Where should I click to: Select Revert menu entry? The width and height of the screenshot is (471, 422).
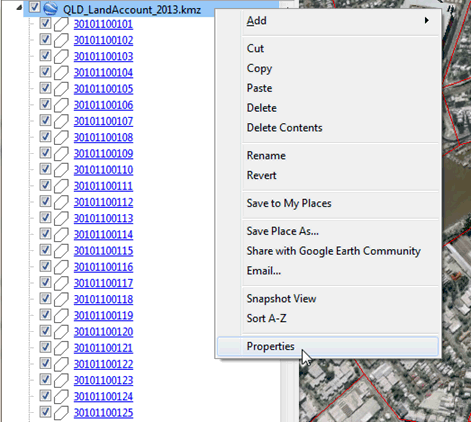(340, 175)
